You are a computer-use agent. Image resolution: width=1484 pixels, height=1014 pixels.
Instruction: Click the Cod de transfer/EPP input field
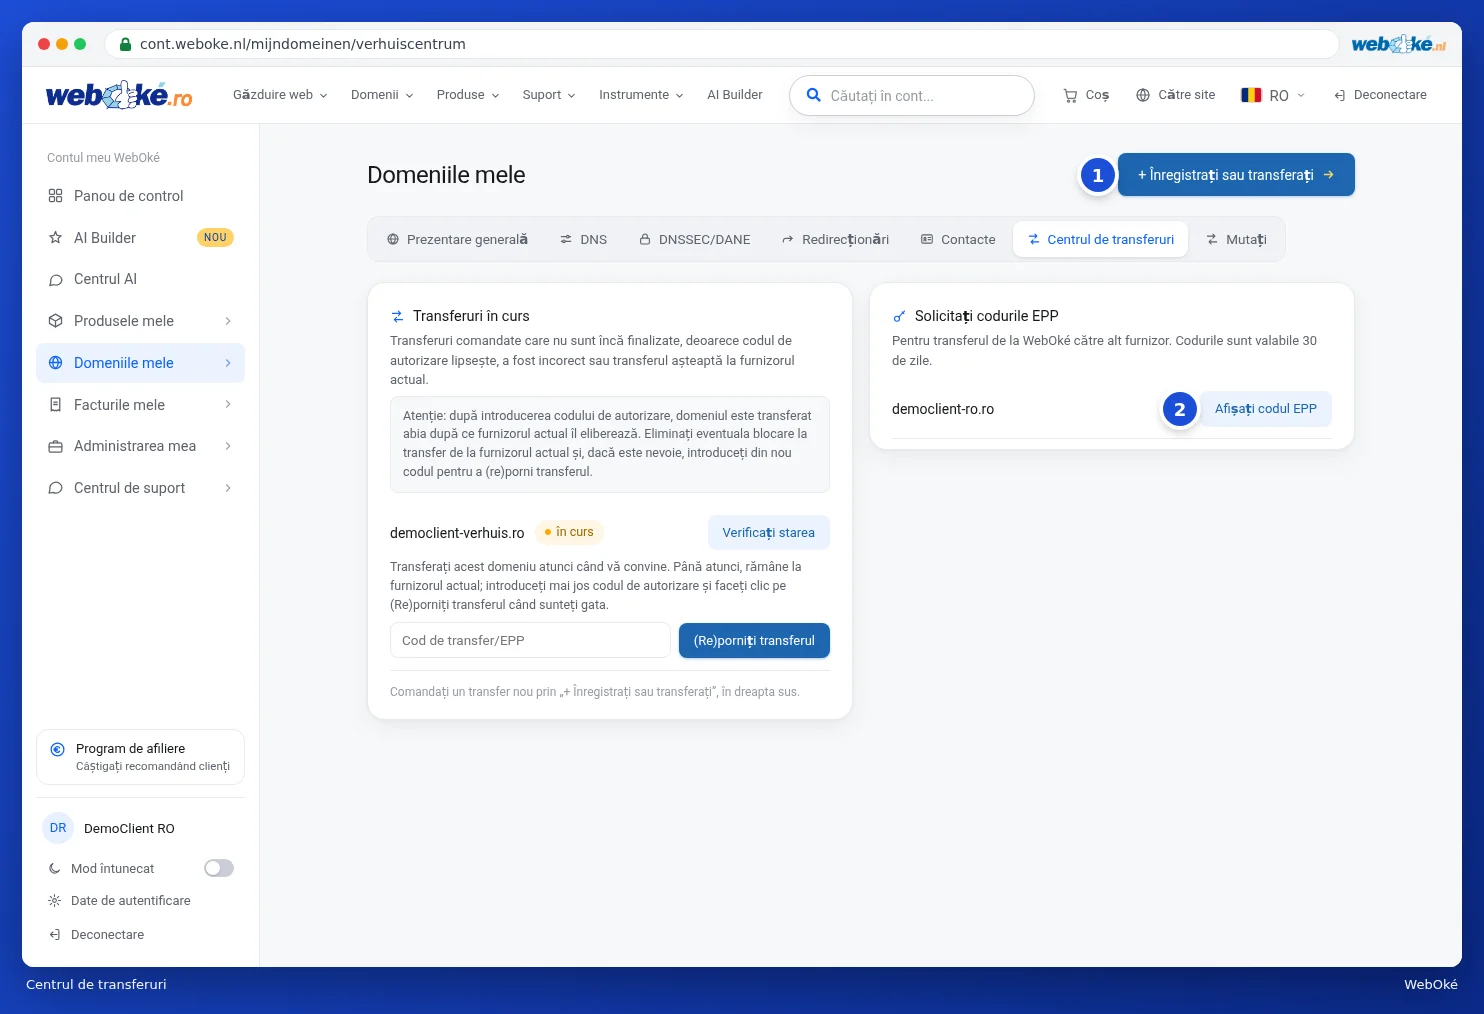530,641
